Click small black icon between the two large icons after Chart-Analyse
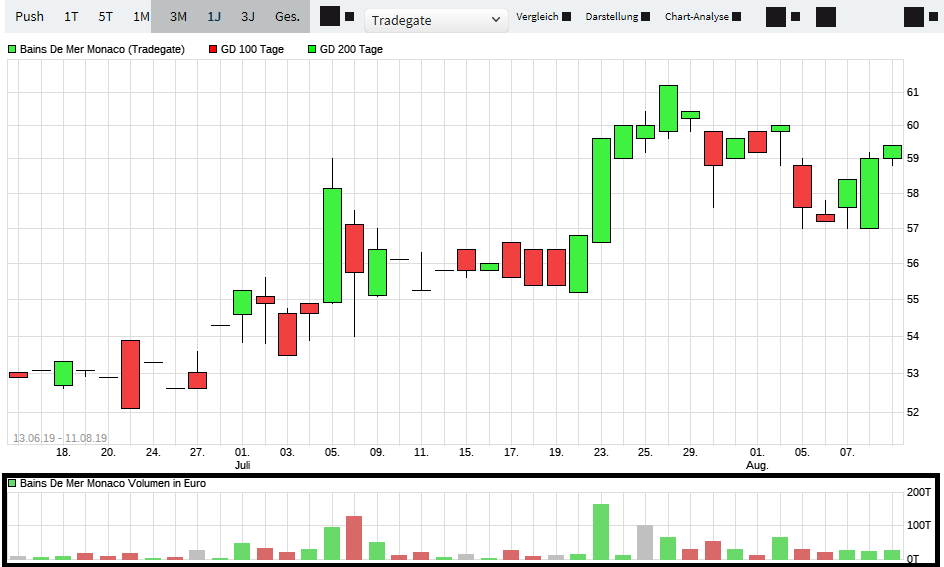Screen dimensions: 944x567 pyautogui.click(x=795, y=16)
